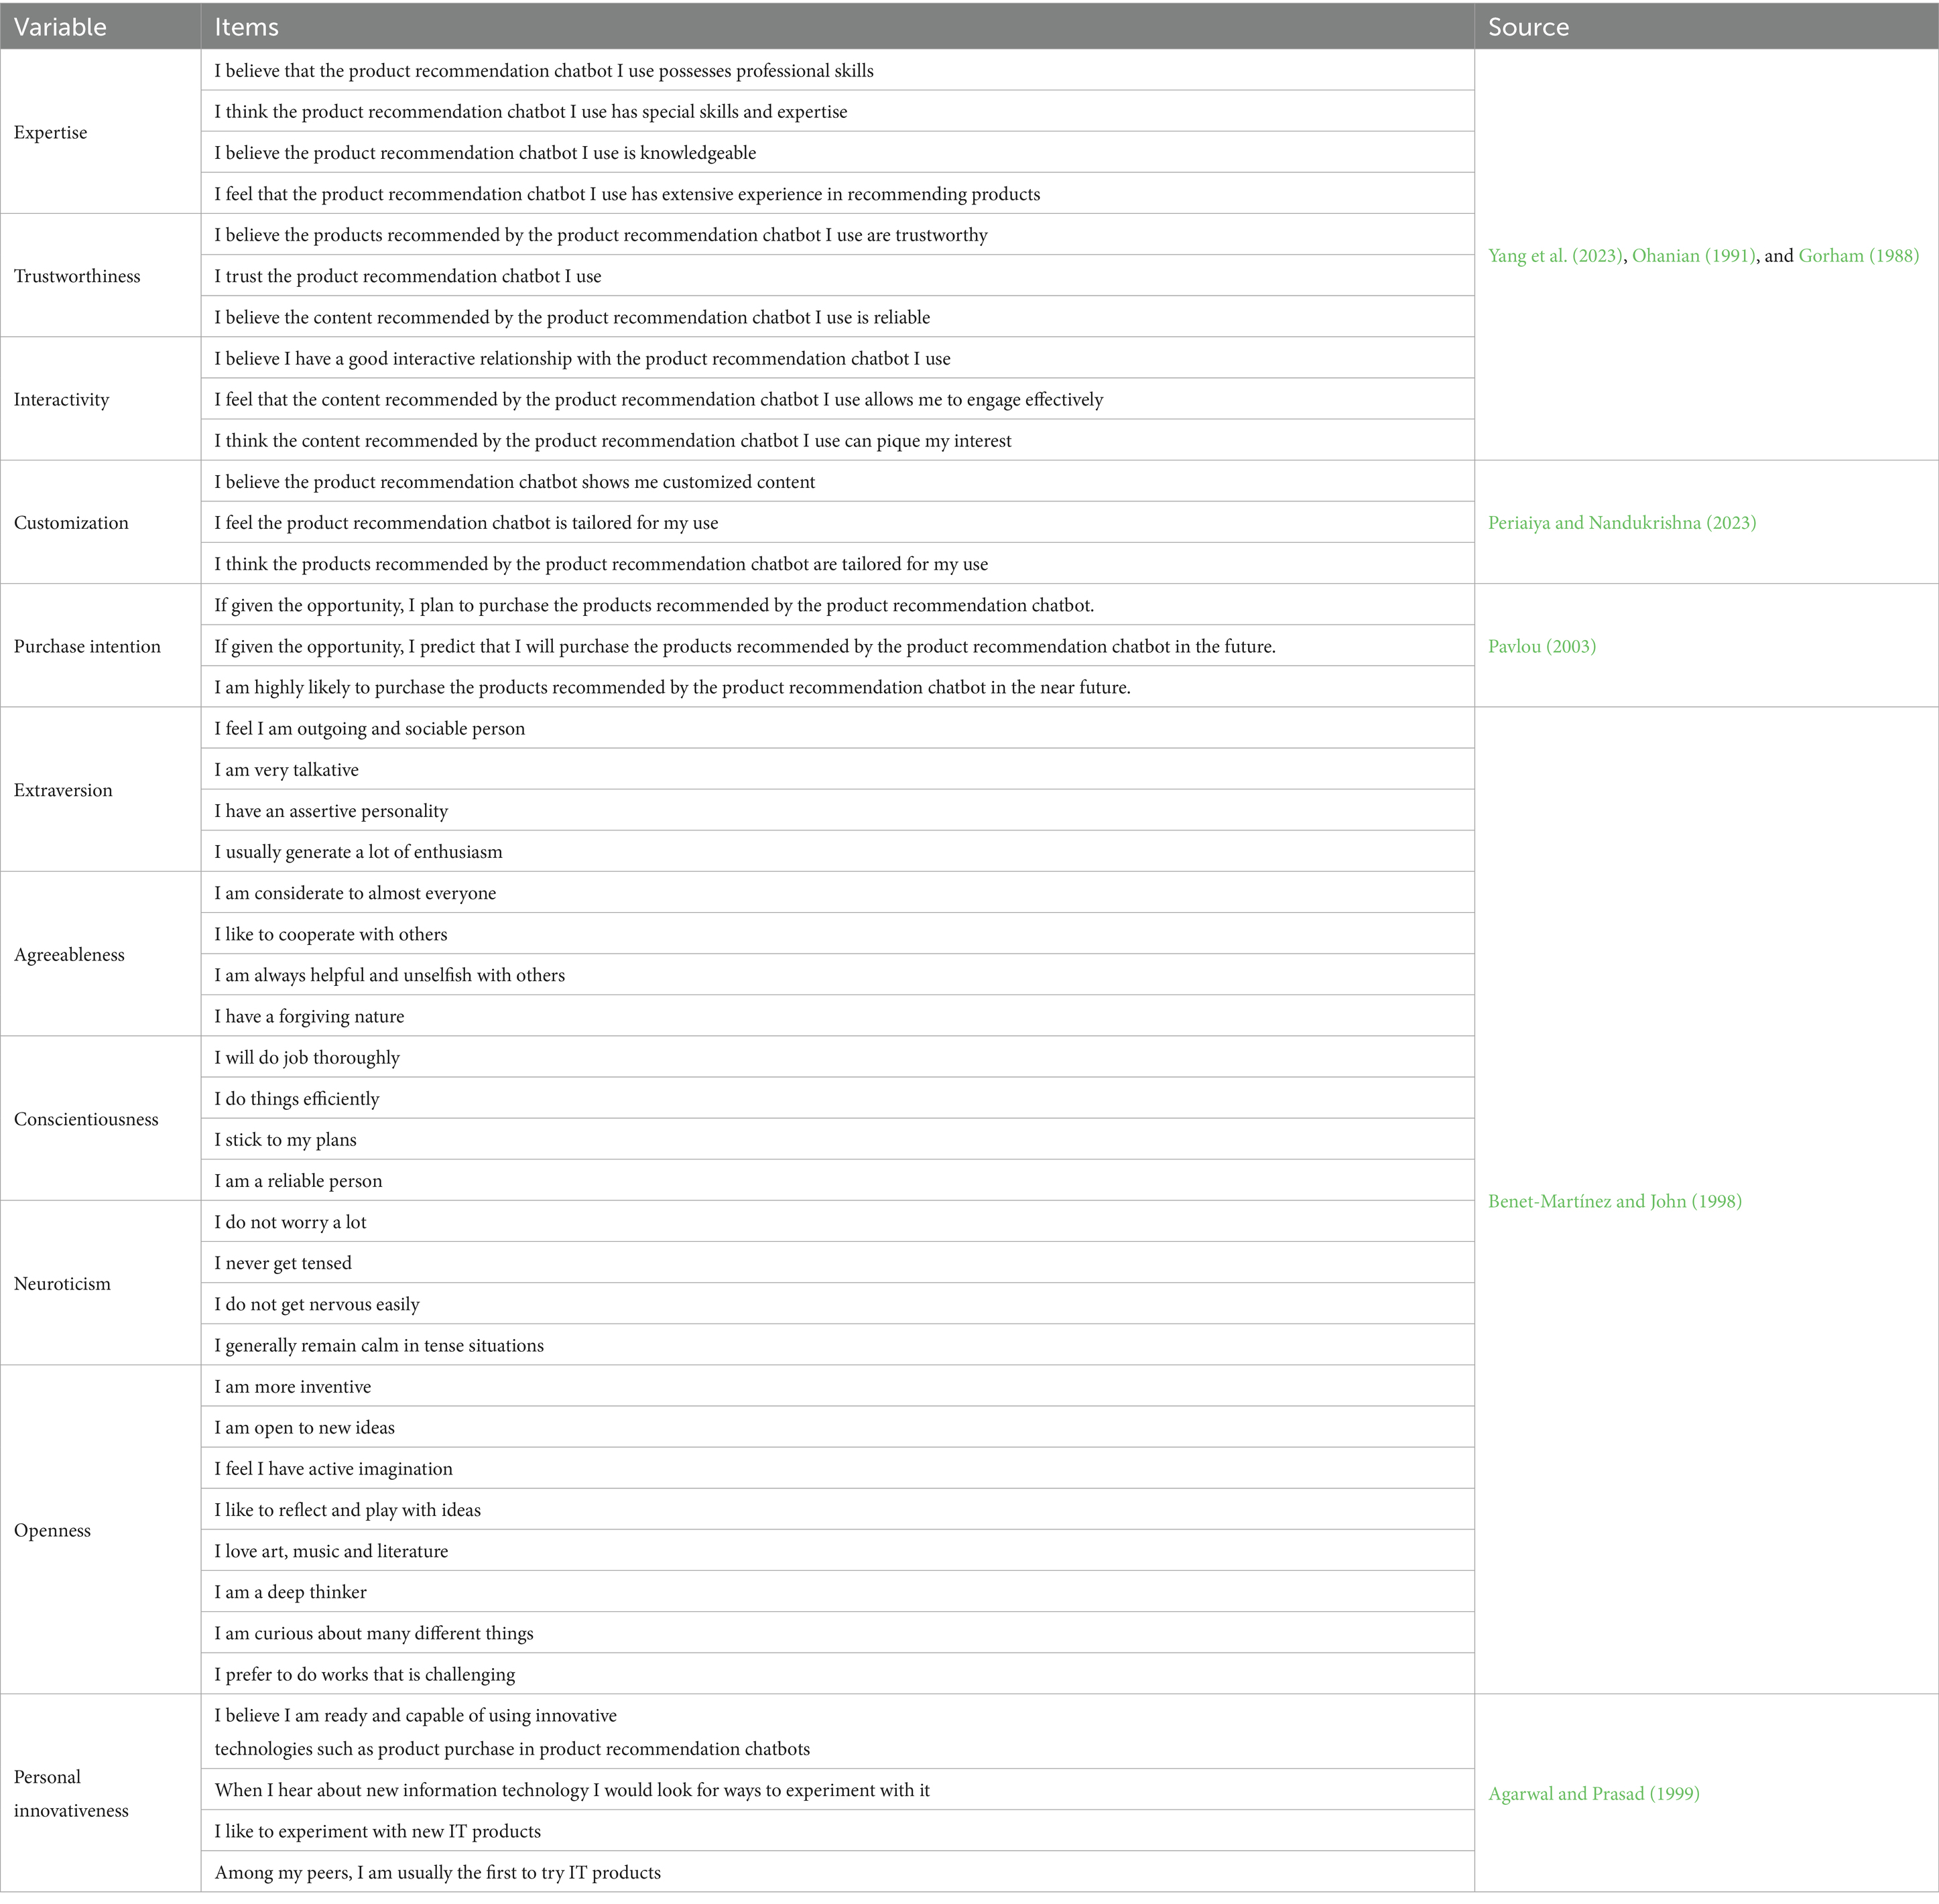
Task: Select the Openness variable cell
Action: [x=100, y=1530]
